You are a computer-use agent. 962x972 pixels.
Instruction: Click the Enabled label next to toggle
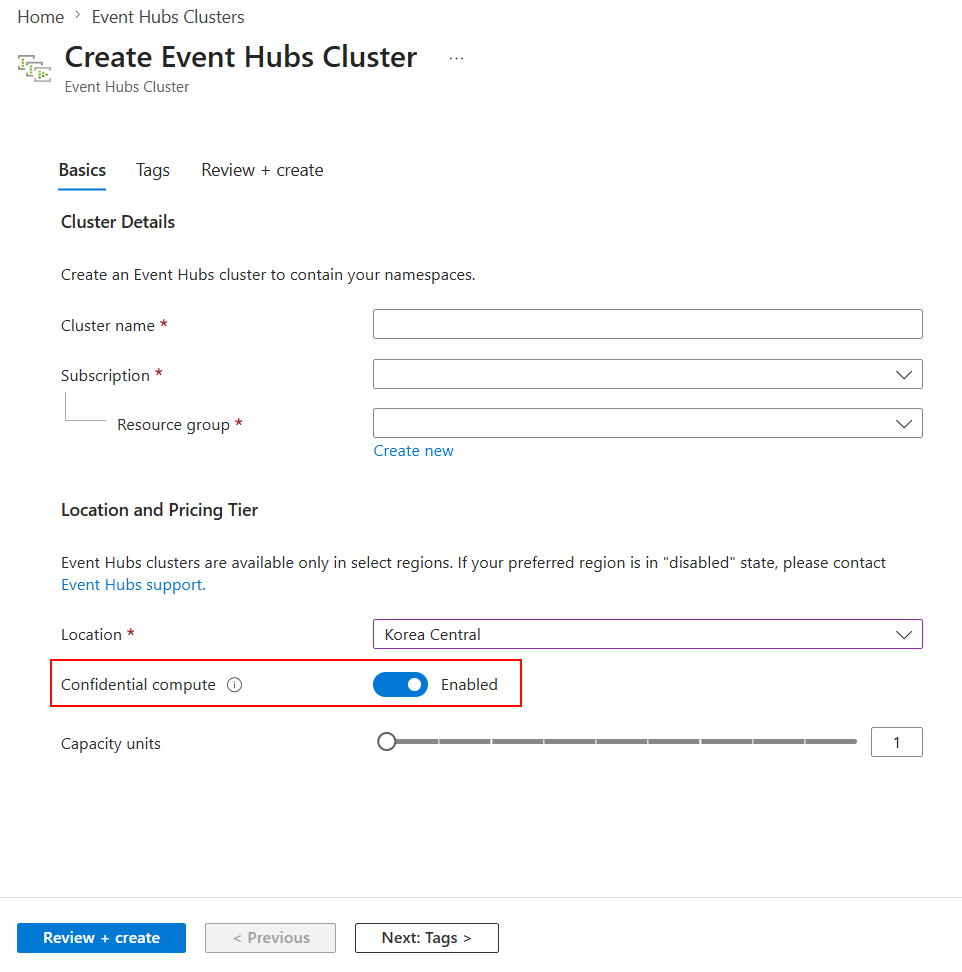(x=469, y=685)
